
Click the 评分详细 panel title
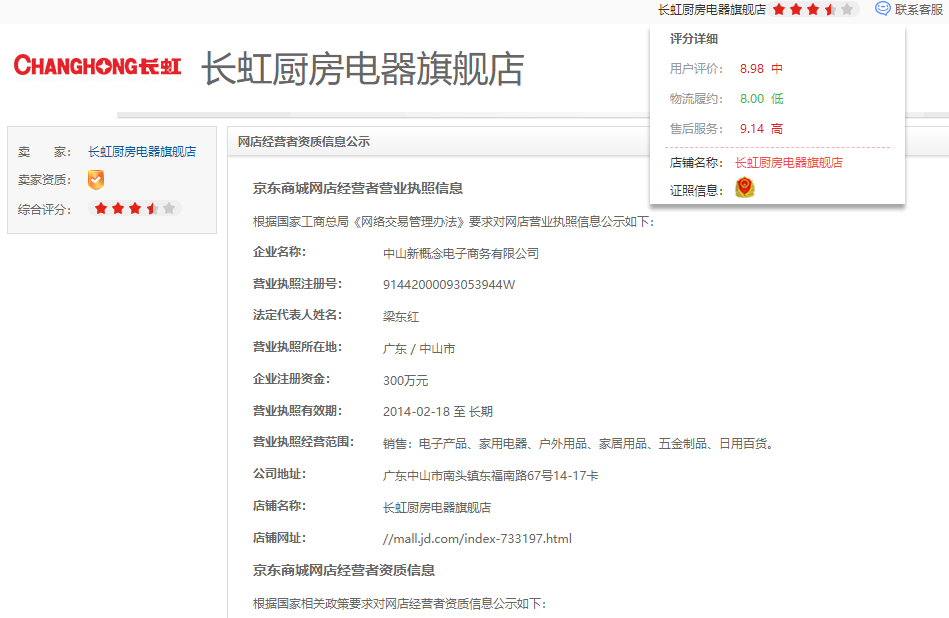pos(694,38)
